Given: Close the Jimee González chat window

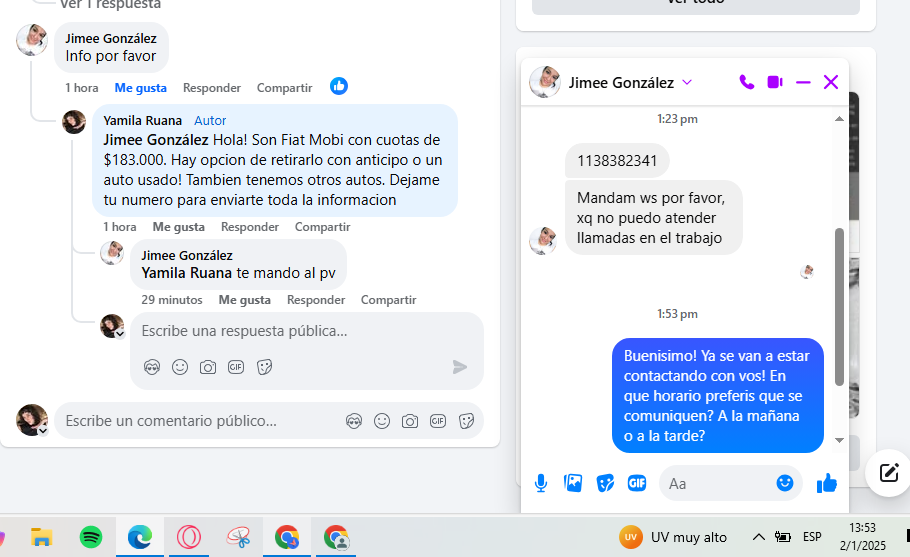Looking at the screenshot, I should (830, 82).
